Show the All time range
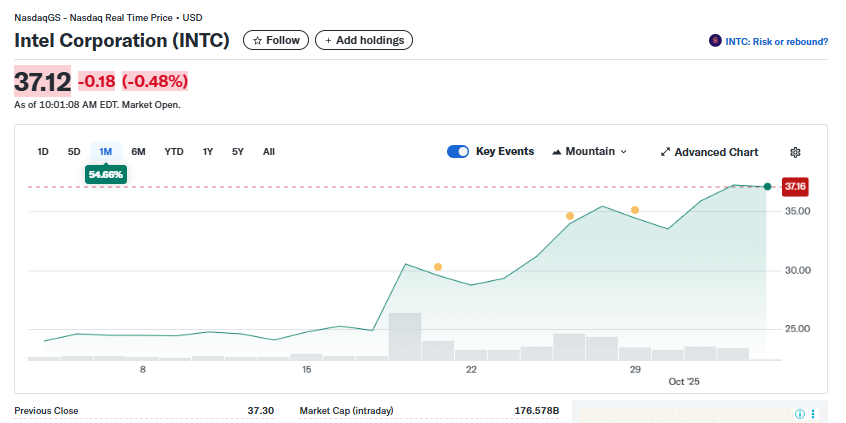 pos(269,152)
